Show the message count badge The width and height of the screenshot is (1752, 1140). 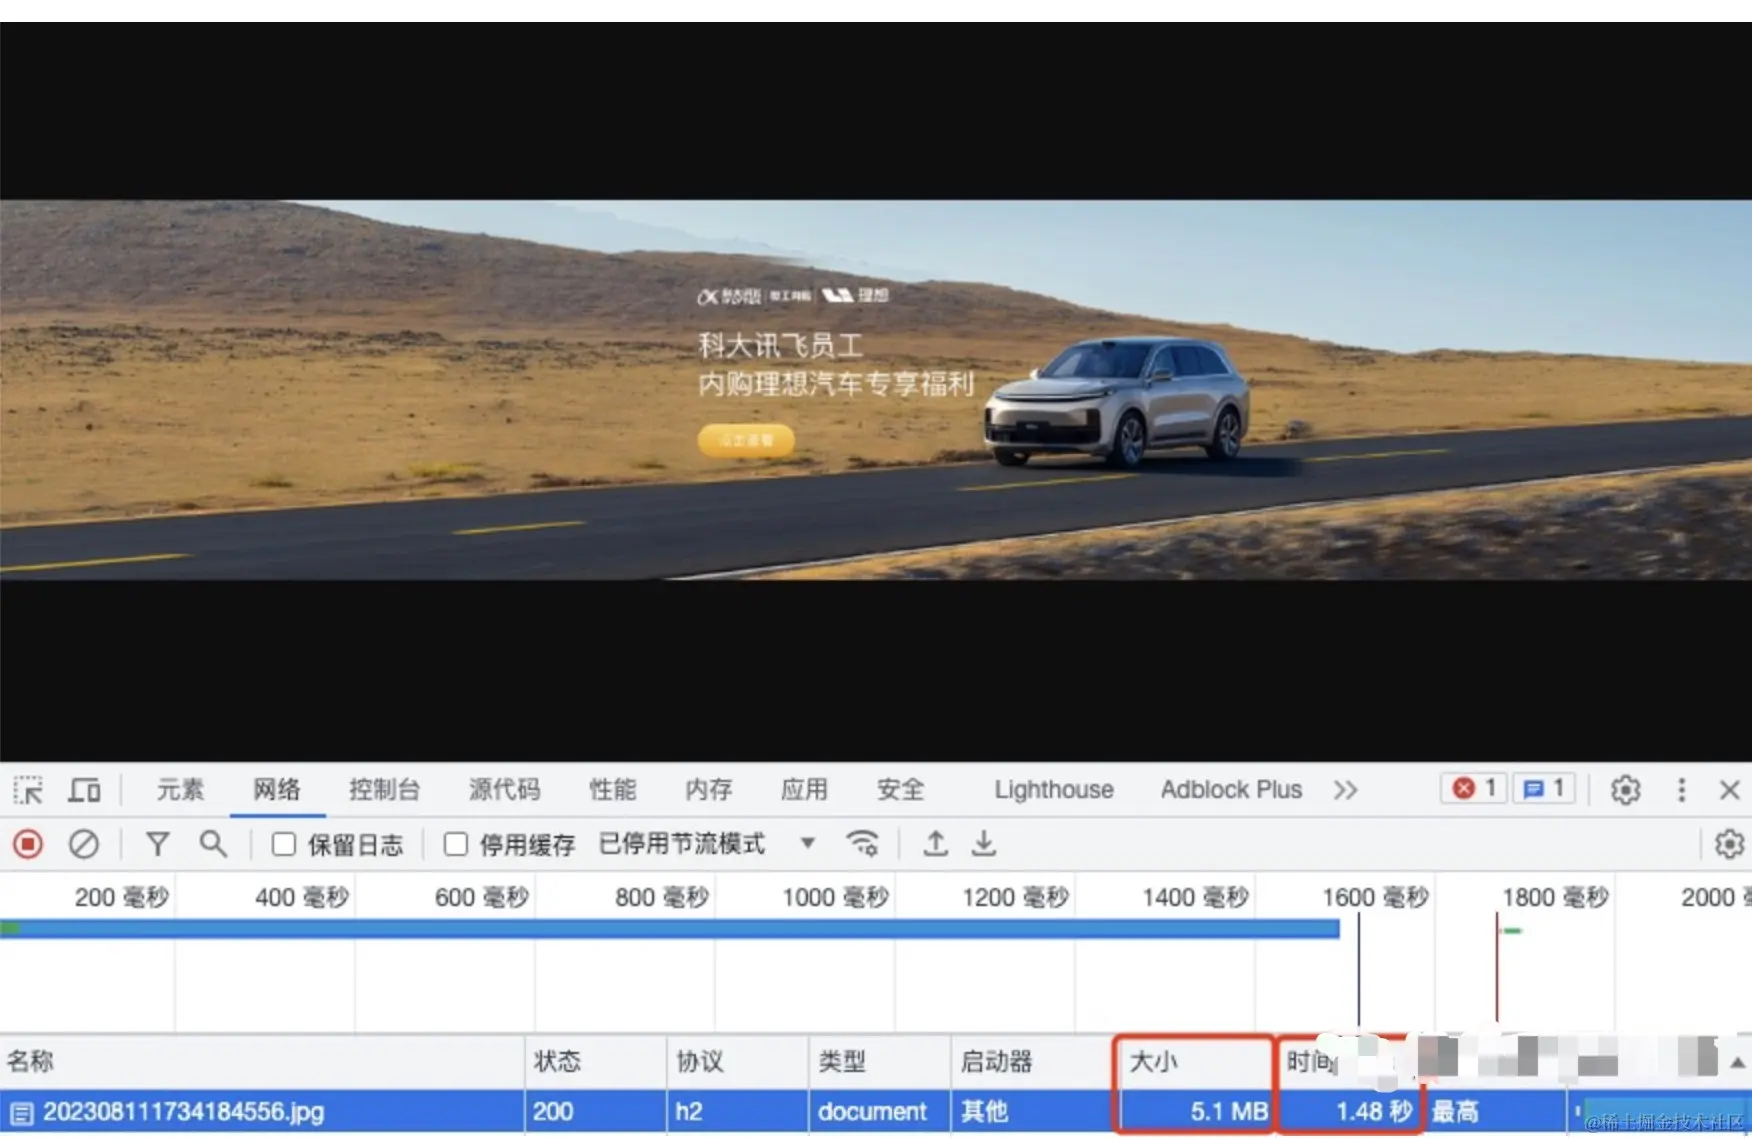tap(1544, 789)
